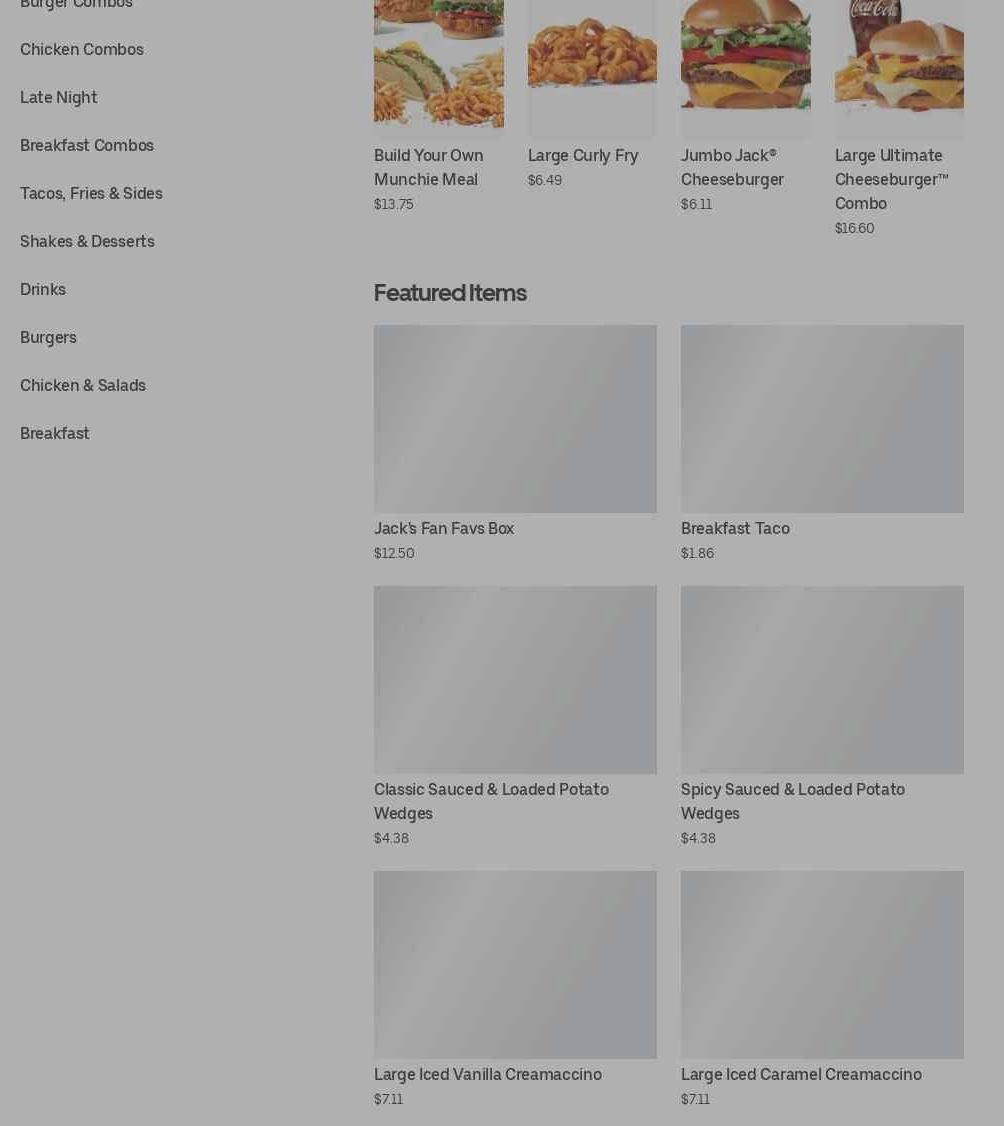
Task: Open Tacos, Fries & Sides category
Action: tap(91, 194)
